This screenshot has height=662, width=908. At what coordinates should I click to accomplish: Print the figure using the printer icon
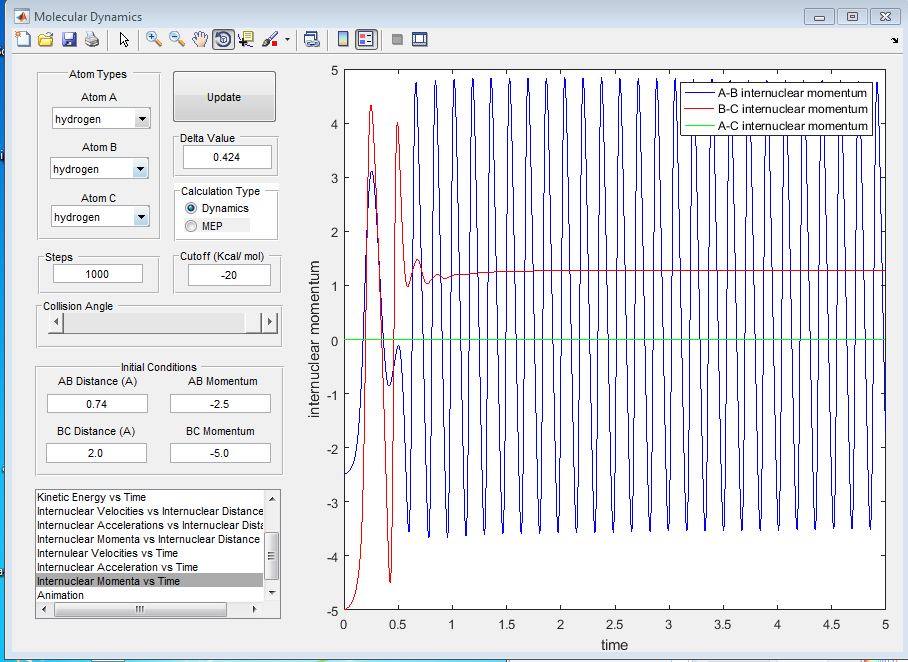point(92,40)
